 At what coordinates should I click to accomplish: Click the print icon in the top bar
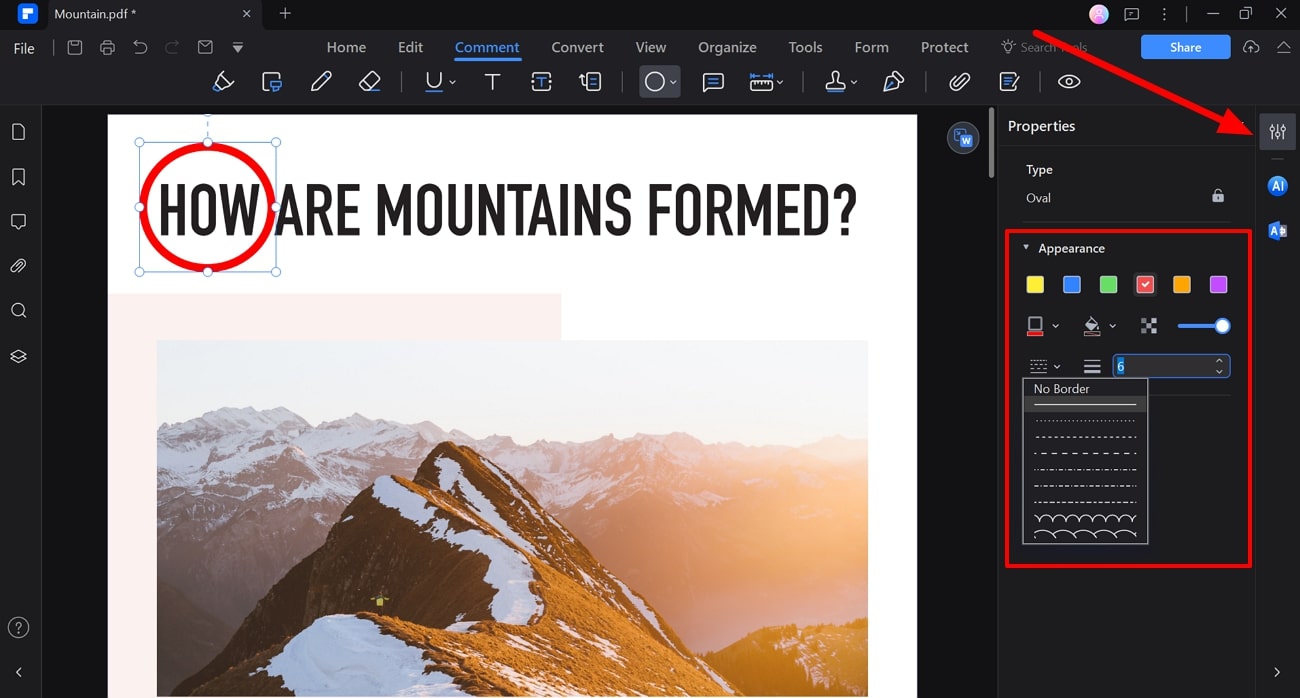107,47
